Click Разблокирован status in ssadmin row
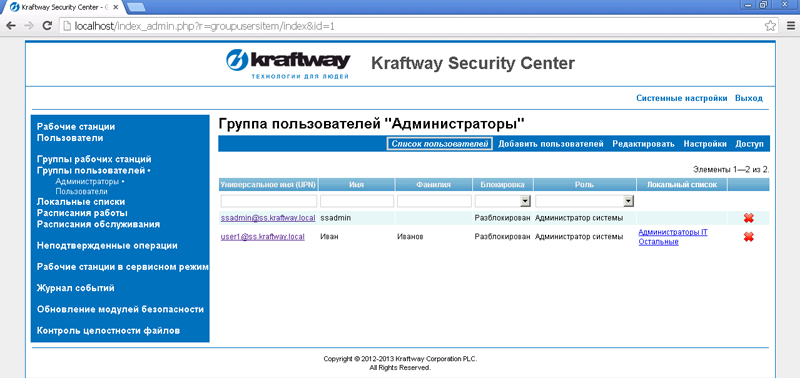800x378 pixels. pyautogui.click(x=502, y=218)
